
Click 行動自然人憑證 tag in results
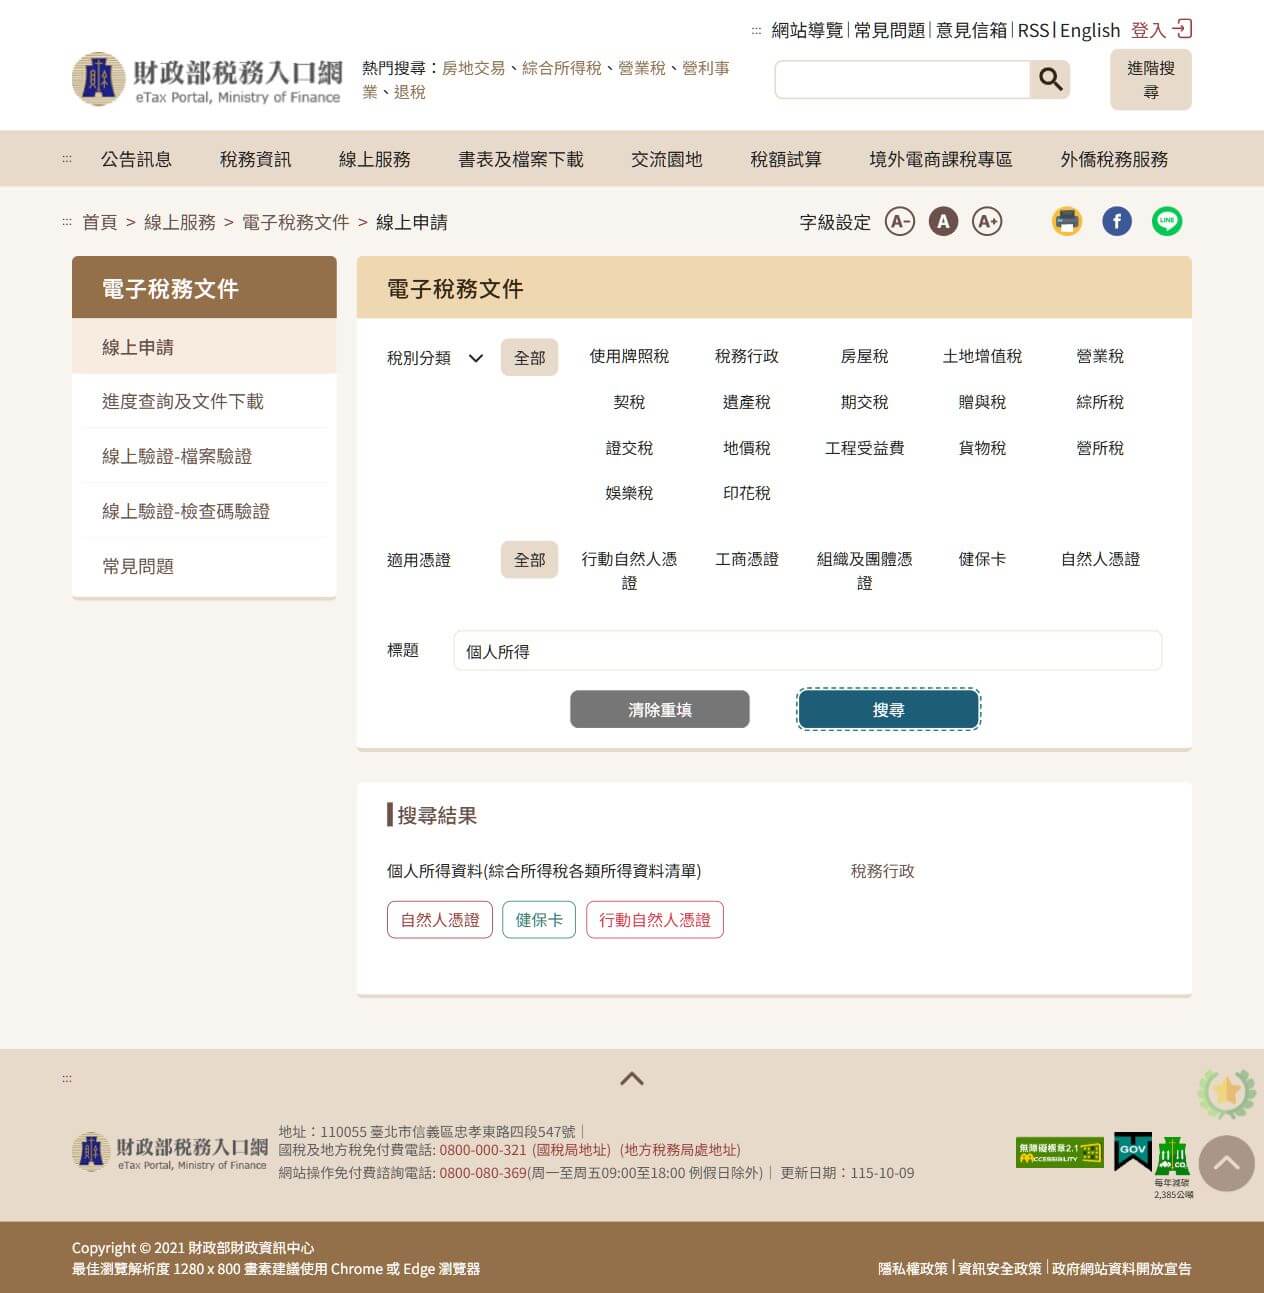[x=655, y=919]
